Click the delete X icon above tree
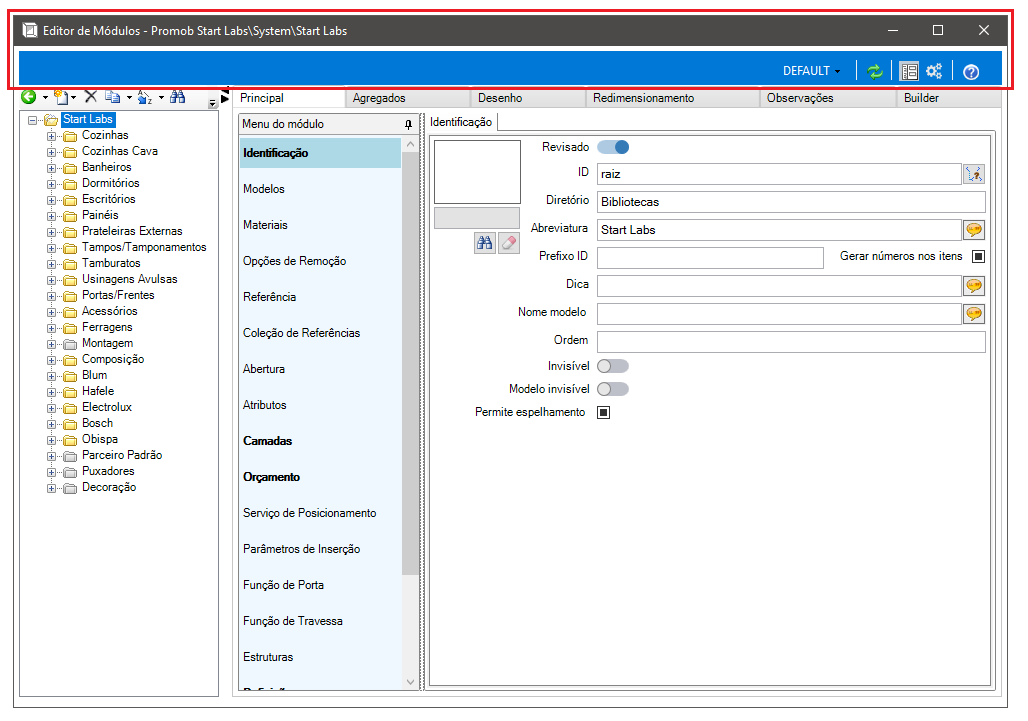The height and width of the screenshot is (721, 1028). [x=91, y=97]
